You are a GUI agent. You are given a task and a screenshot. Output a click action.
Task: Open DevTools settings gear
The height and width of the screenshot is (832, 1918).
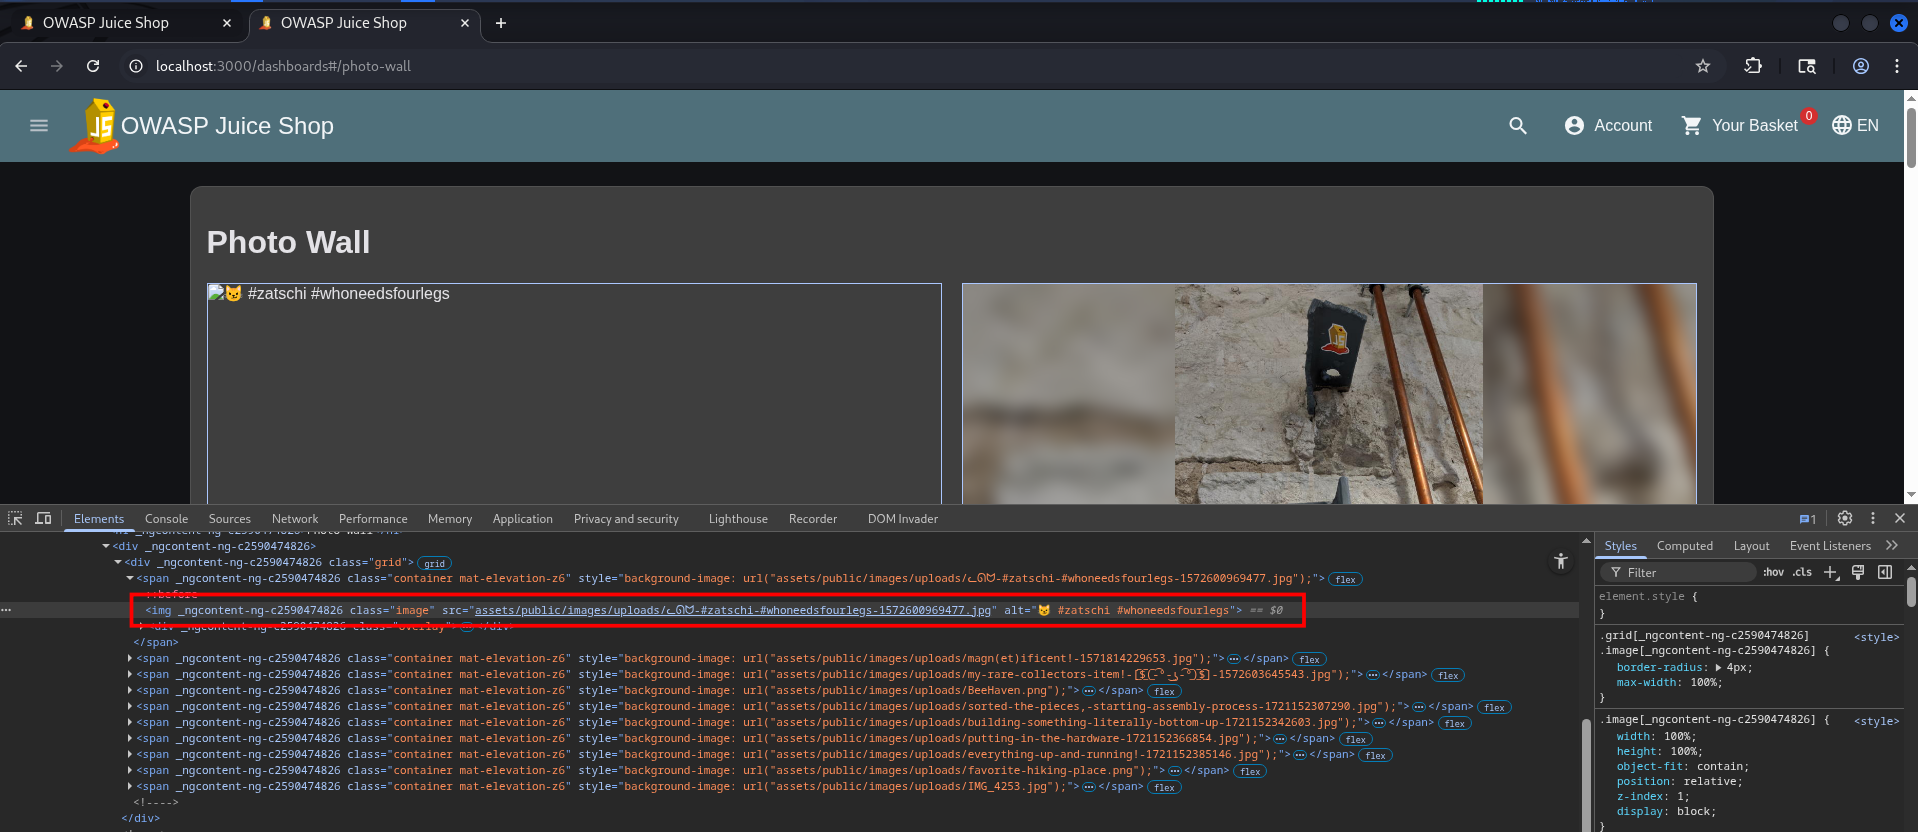[x=1845, y=518]
